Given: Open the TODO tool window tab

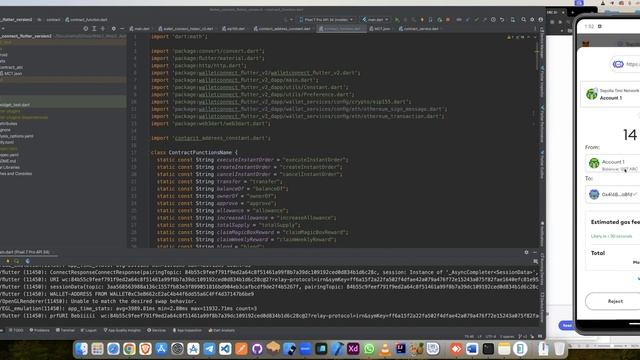Looking at the screenshot, I should click(17, 330).
